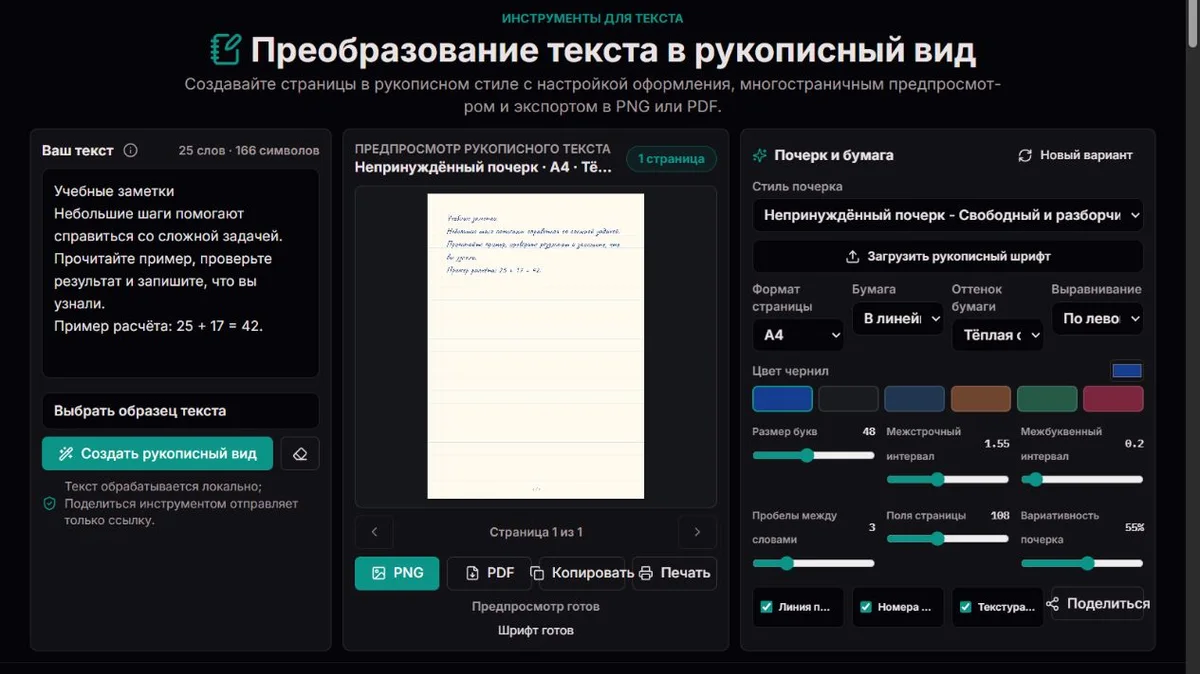The width and height of the screenshot is (1200, 674).
Task: Click the Межстрочный интервал slider
Action: 947,480
